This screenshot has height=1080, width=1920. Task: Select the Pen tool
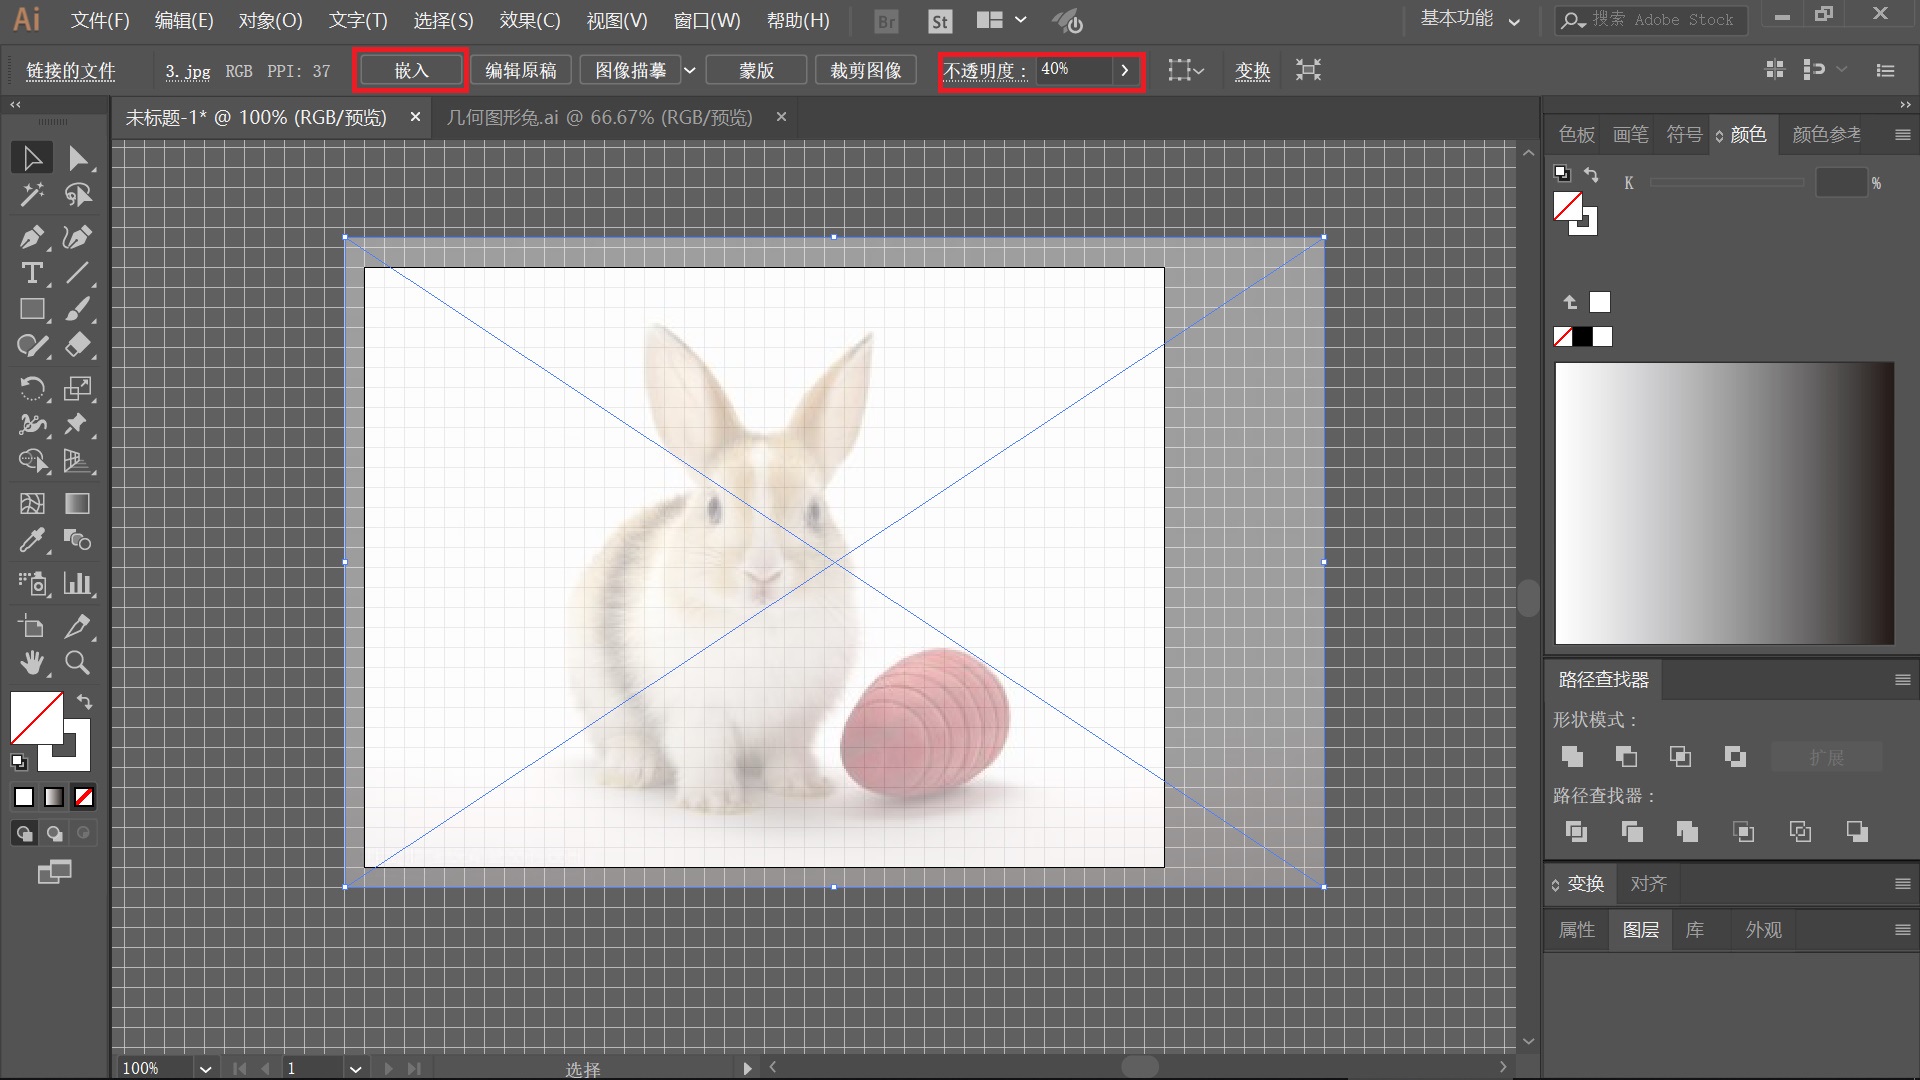click(x=31, y=237)
